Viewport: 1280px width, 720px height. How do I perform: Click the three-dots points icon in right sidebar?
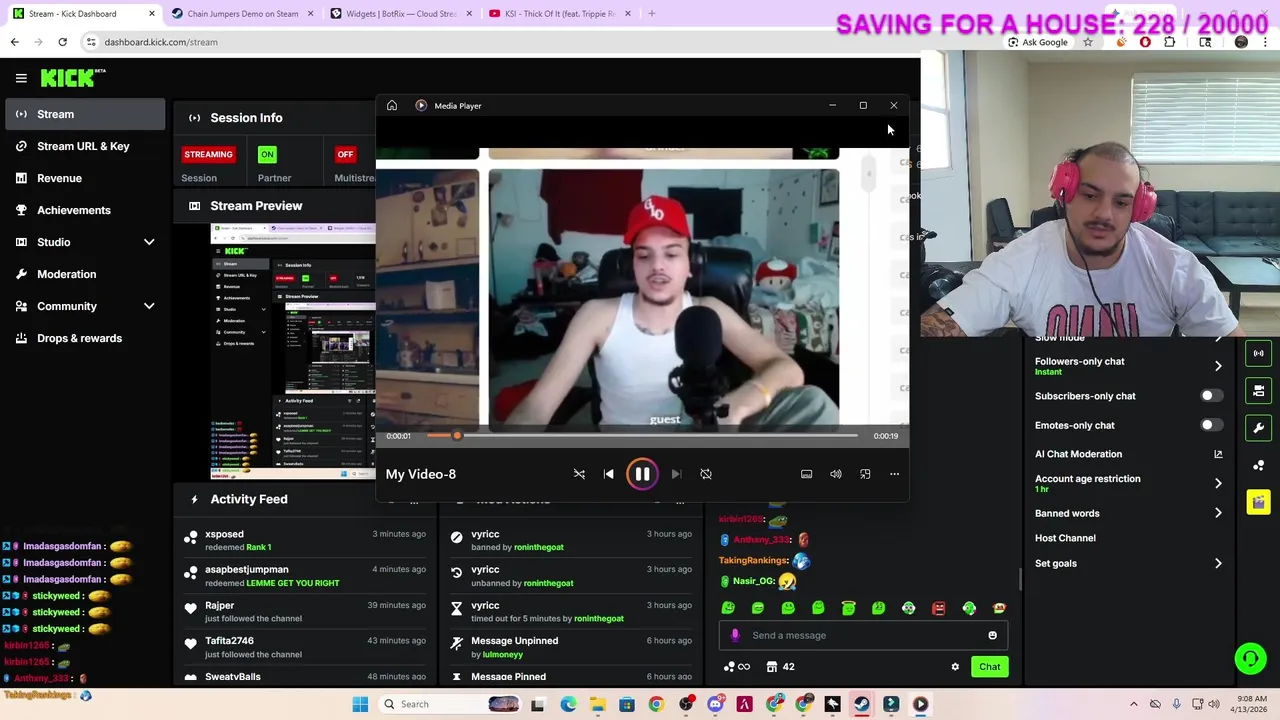(1259, 465)
